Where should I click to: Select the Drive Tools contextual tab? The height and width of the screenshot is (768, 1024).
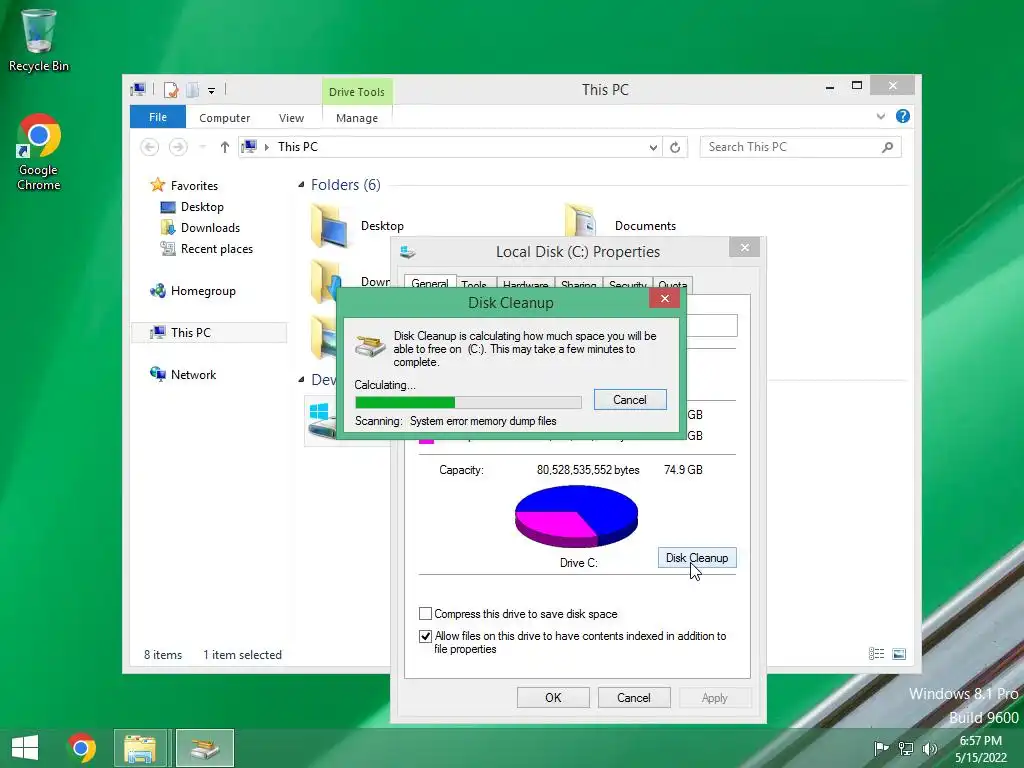click(357, 92)
